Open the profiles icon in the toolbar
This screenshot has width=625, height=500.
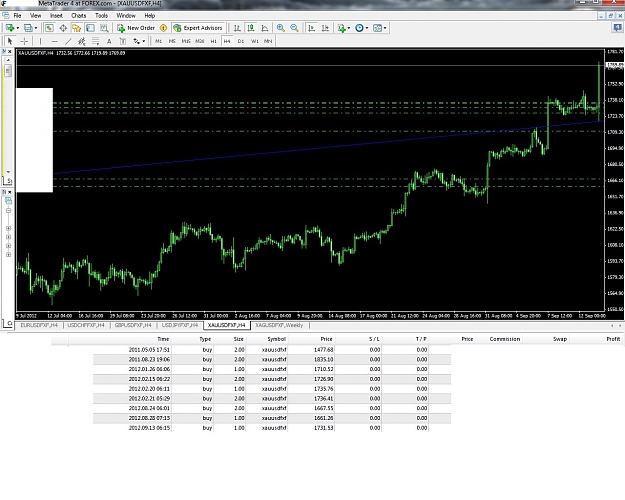[28, 28]
